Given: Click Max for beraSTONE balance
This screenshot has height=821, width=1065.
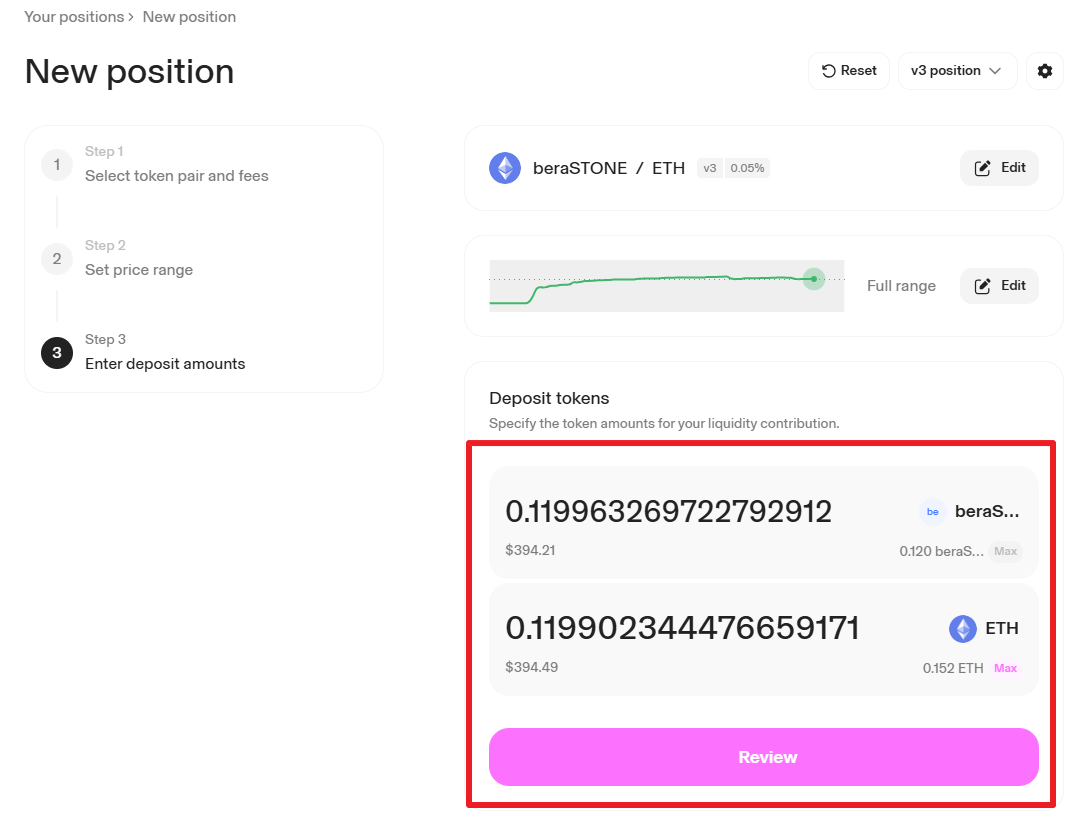Looking at the screenshot, I should click(x=1005, y=551).
